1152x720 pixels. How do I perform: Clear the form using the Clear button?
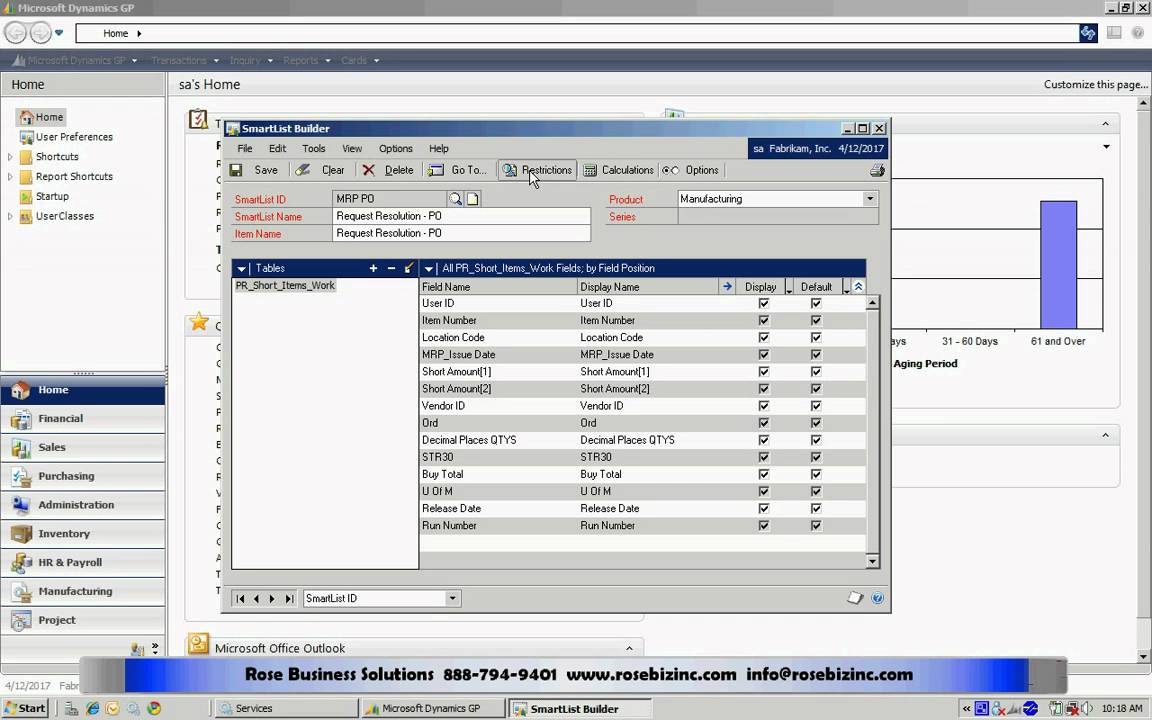pyautogui.click(x=320, y=170)
